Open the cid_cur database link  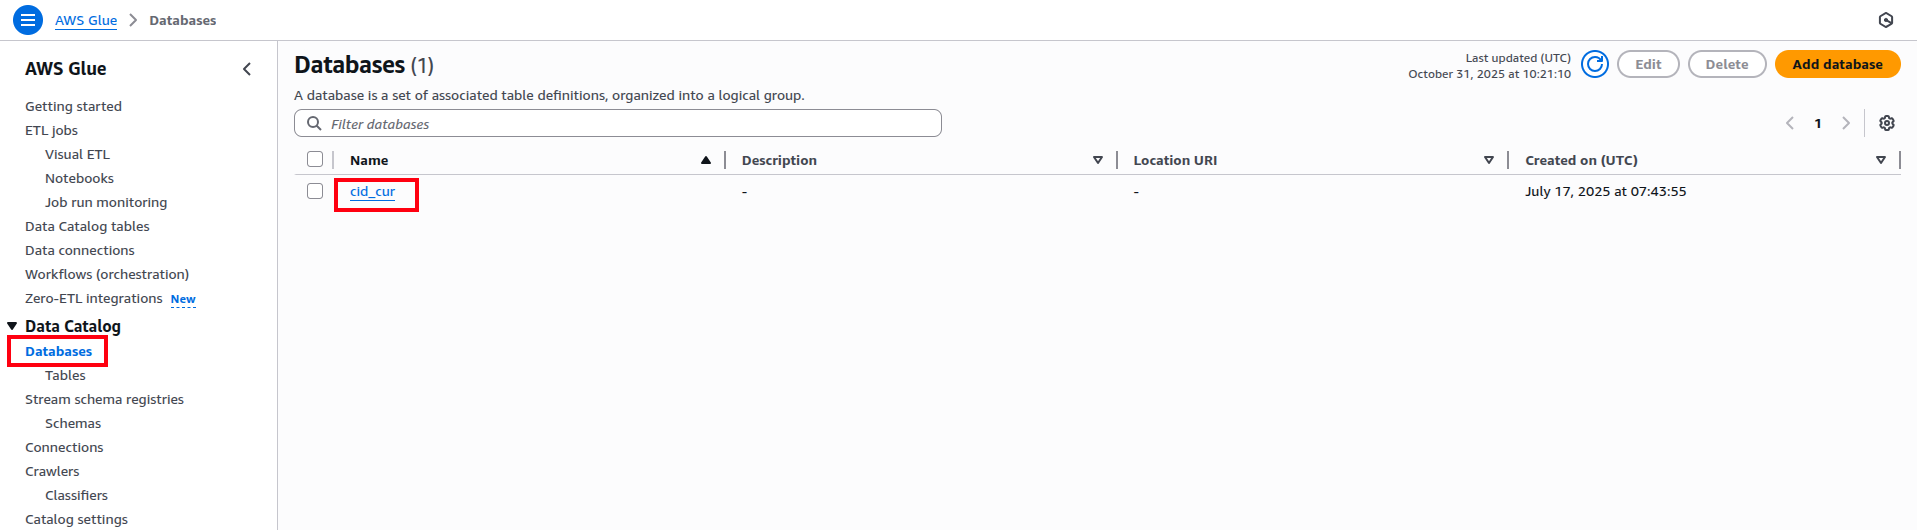[x=372, y=192]
